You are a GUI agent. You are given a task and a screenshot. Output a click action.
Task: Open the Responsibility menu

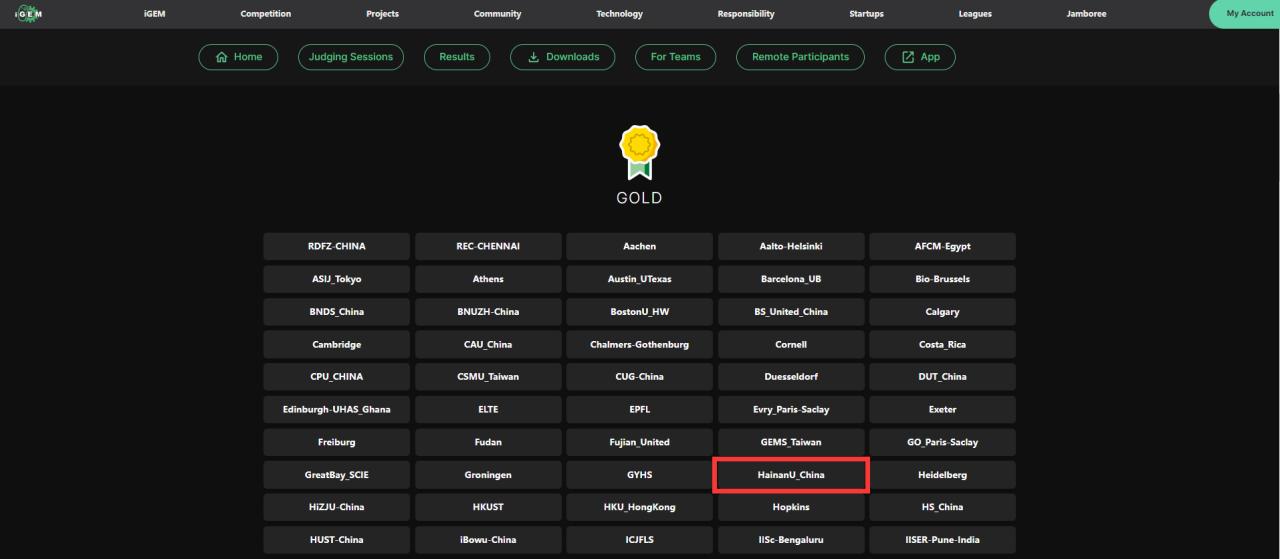click(746, 14)
